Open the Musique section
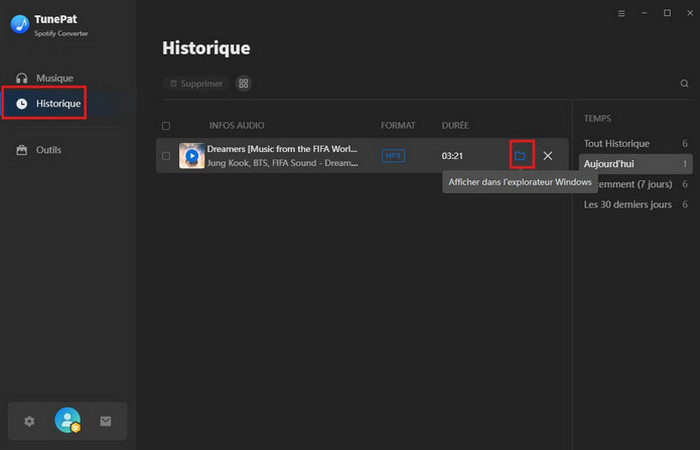Image resolution: width=700 pixels, height=450 pixels. click(54, 78)
